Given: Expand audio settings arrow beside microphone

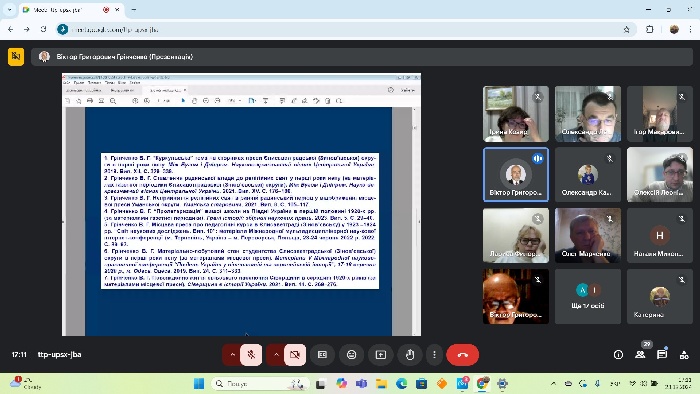Looking at the screenshot, I should coord(232,355).
